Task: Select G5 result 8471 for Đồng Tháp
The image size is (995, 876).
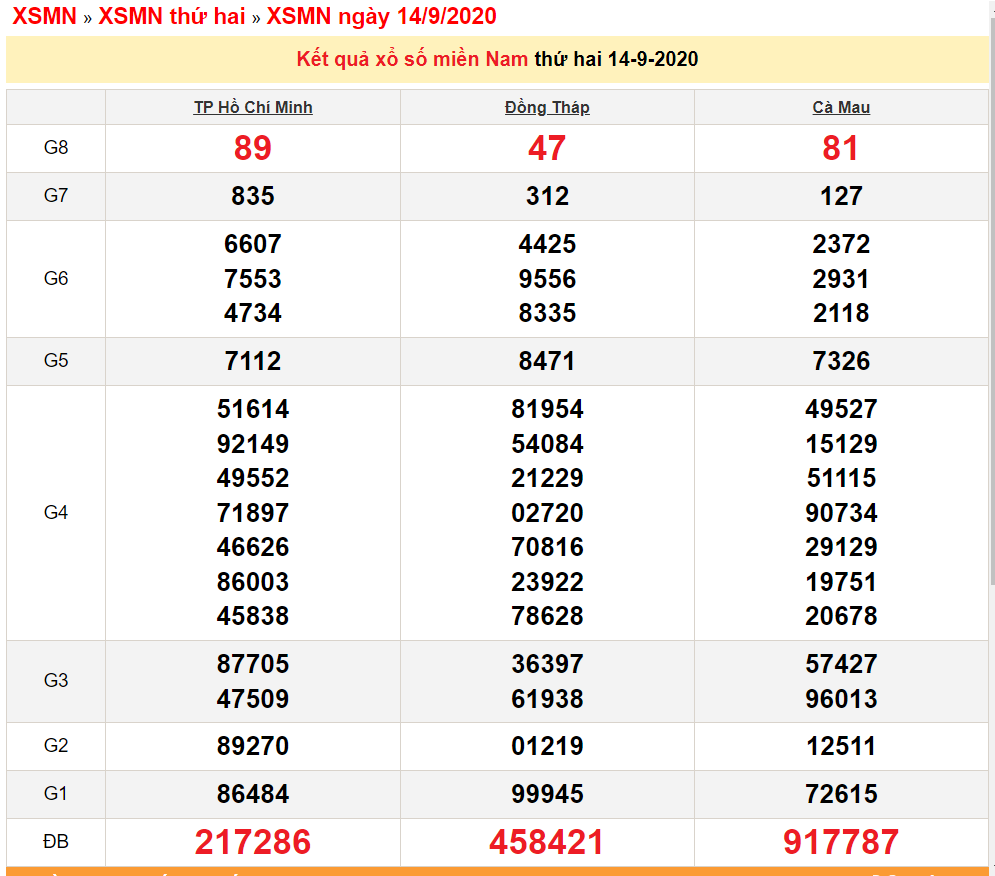Action: [x=547, y=361]
